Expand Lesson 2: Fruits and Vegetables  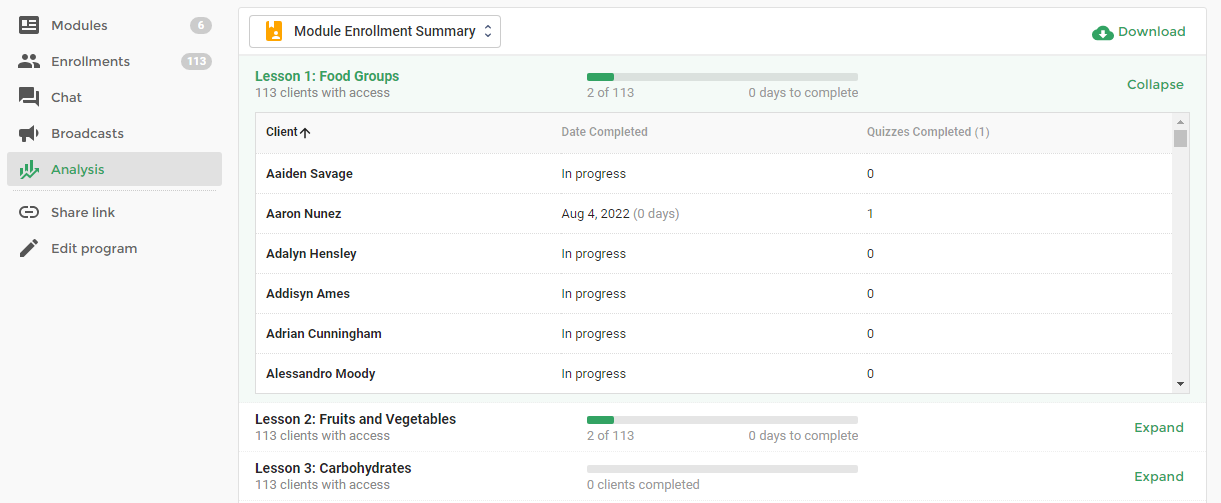click(x=1158, y=428)
